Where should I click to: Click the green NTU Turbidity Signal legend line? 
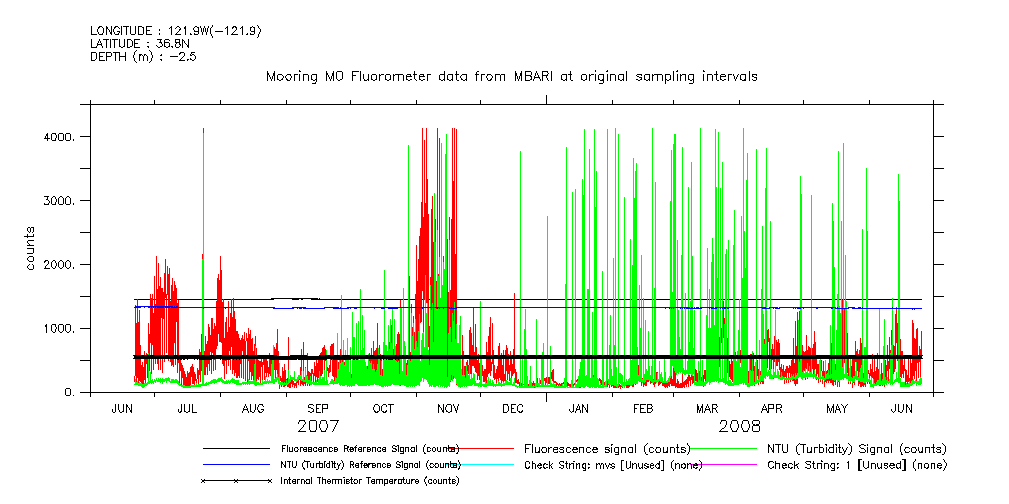click(x=726, y=449)
